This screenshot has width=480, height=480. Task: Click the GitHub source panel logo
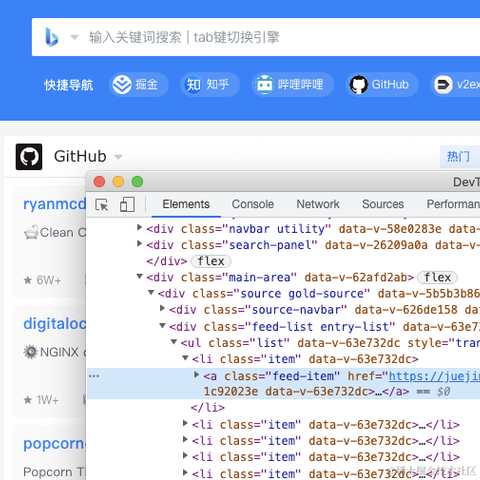(x=29, y=157)
